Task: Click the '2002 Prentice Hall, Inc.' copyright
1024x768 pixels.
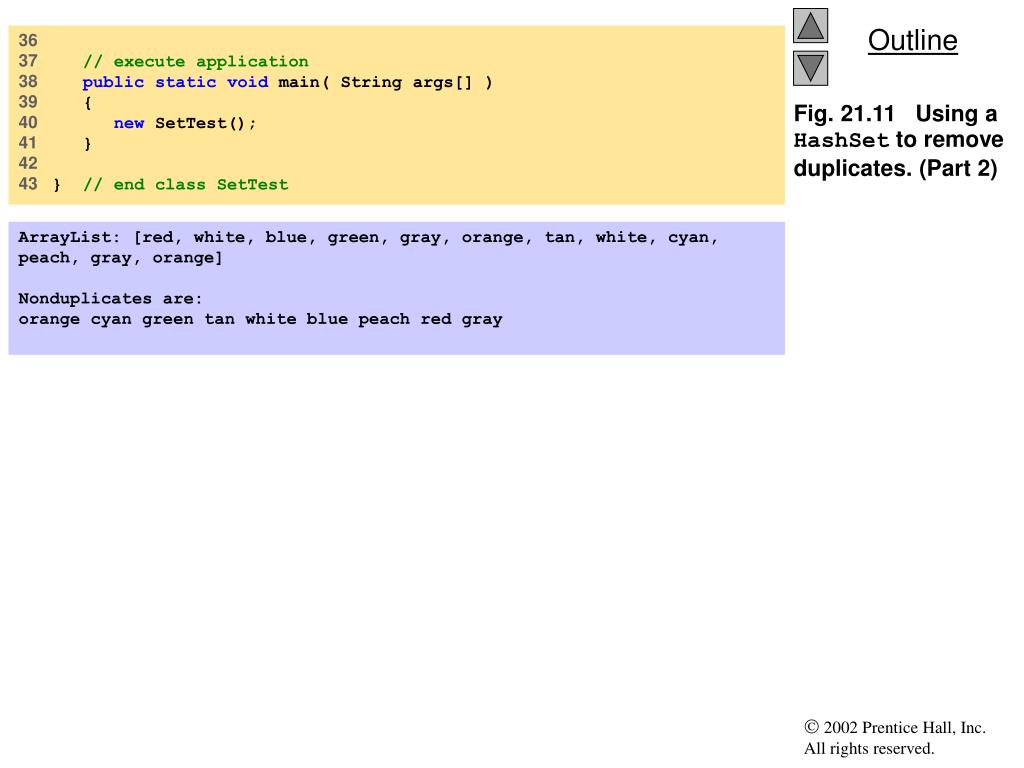Action: (x=895, y=728)
